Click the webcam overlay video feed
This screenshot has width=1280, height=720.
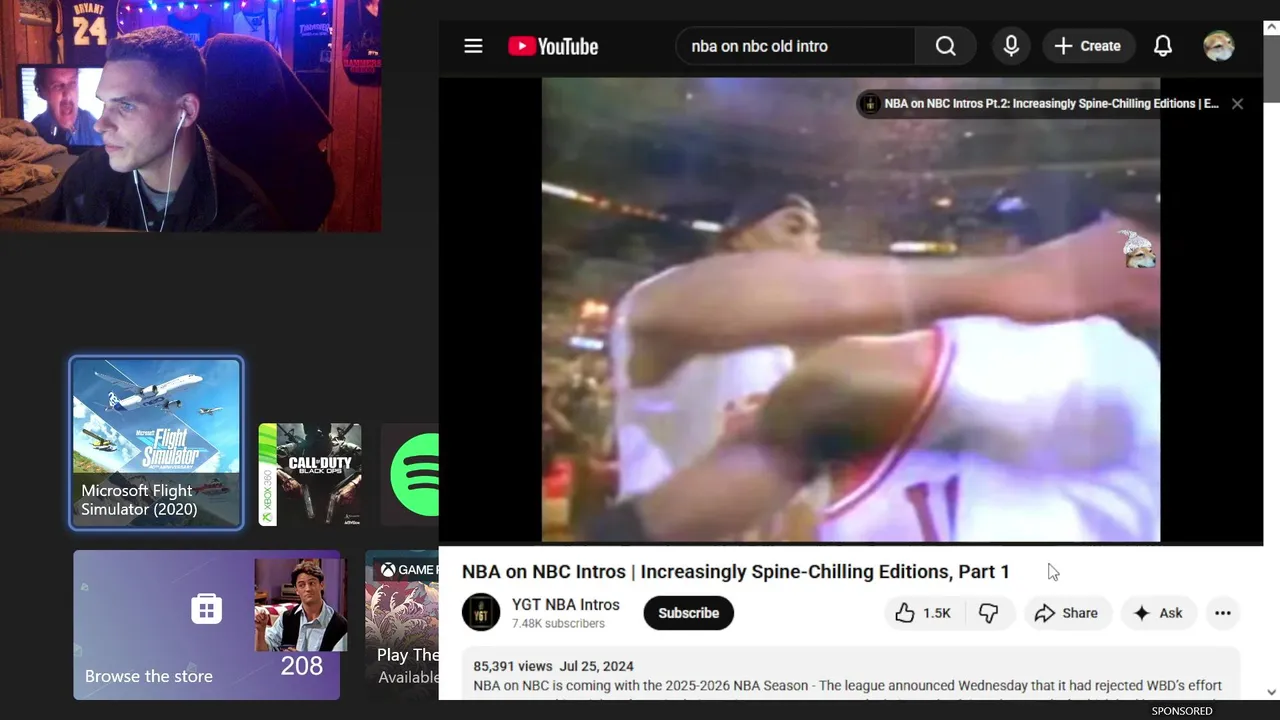tap(190, 116)
